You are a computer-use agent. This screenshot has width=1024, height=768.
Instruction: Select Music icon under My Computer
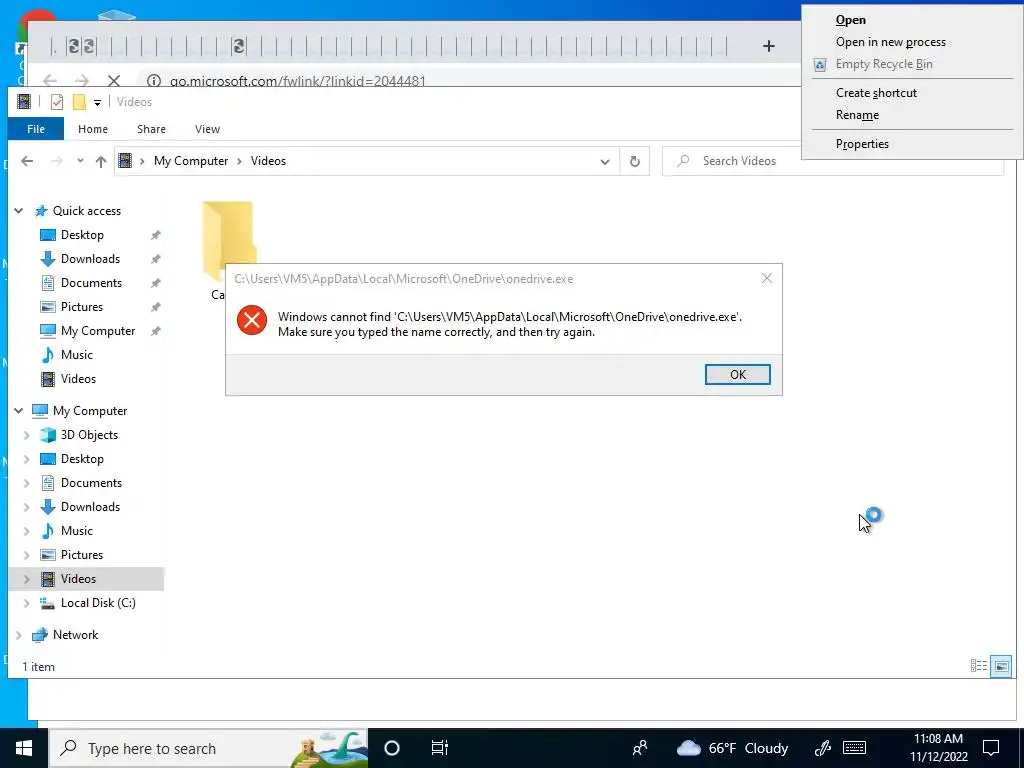pyautogui.click(x=48, y=531)
